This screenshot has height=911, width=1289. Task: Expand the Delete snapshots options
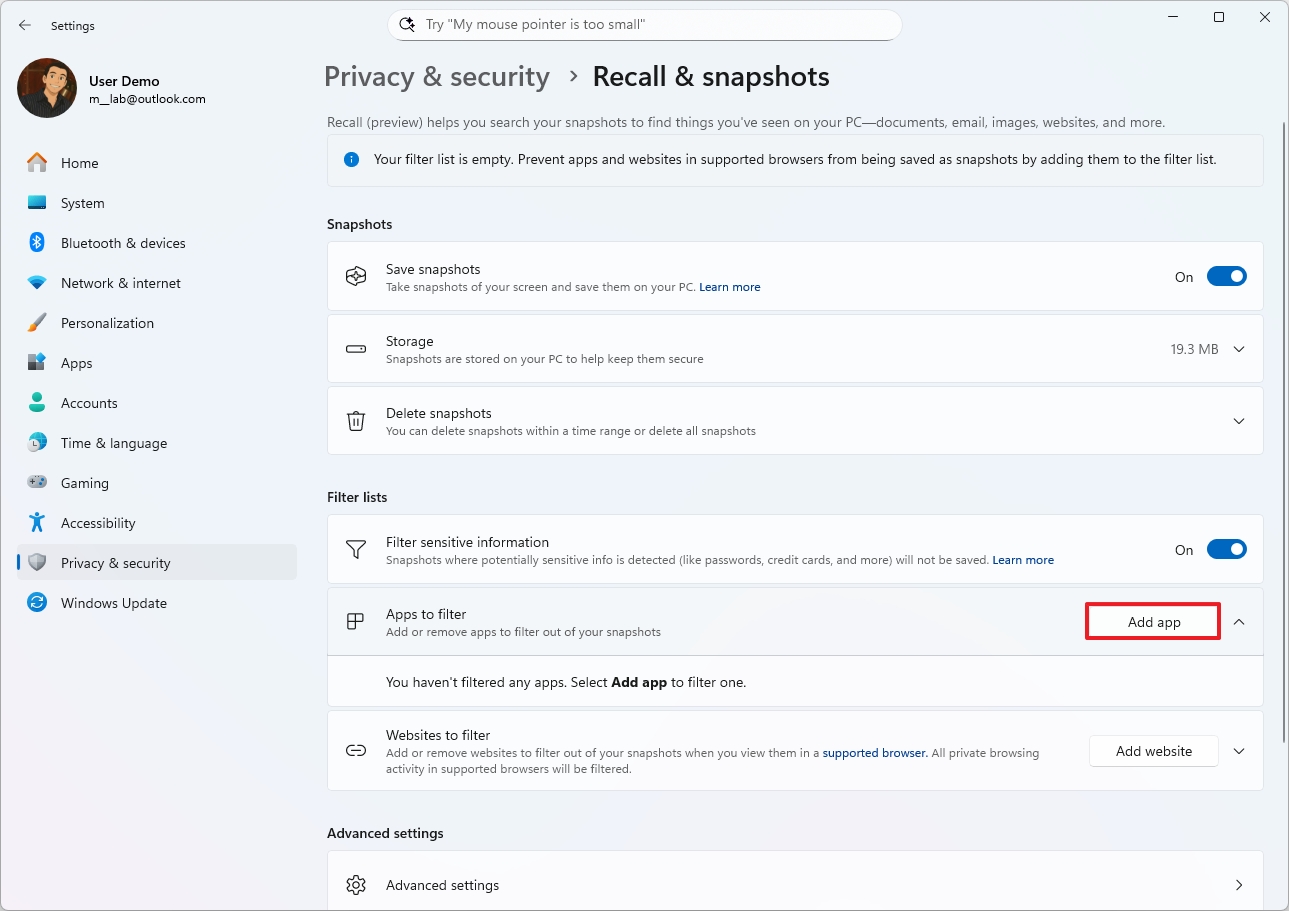click(x=1239, y=421)
